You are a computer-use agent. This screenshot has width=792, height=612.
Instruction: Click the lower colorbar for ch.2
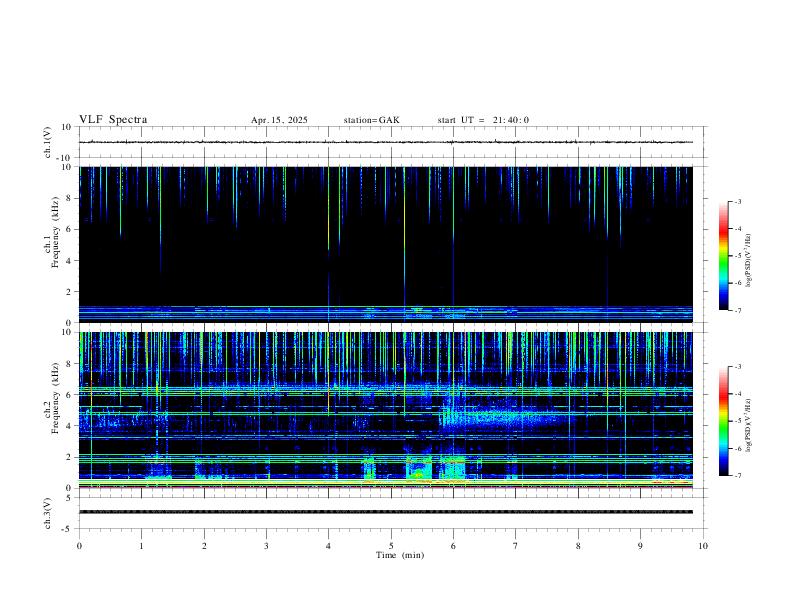[x=724, y=421]
